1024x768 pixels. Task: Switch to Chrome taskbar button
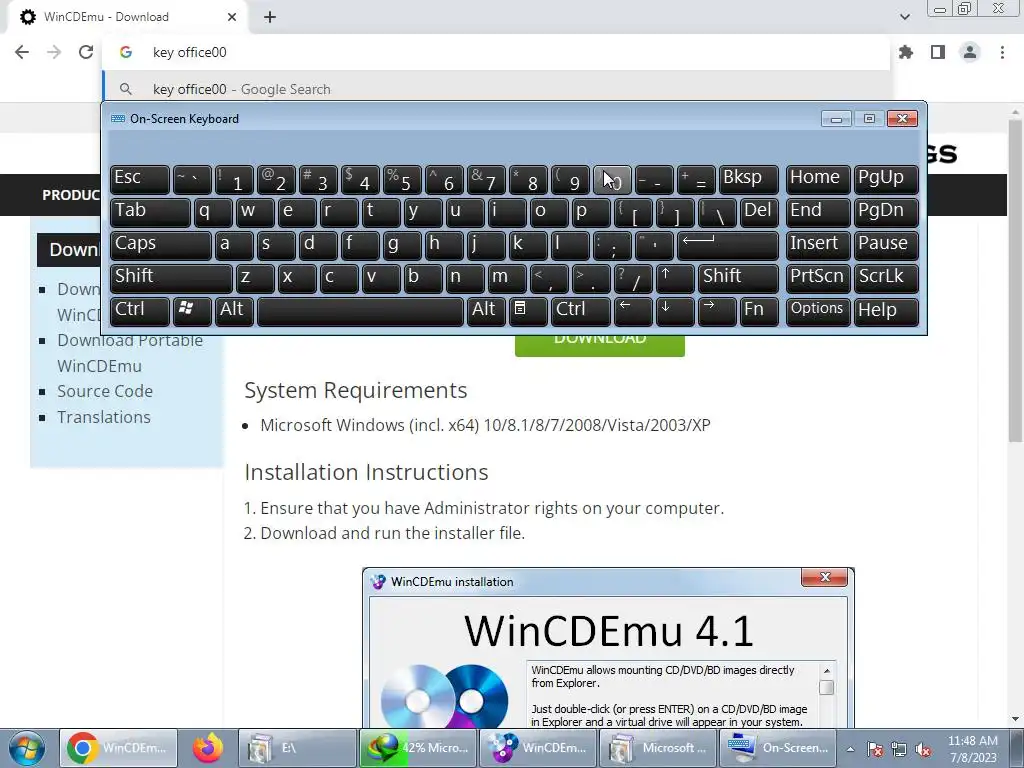pyautogui.click(x=118, y=748)
